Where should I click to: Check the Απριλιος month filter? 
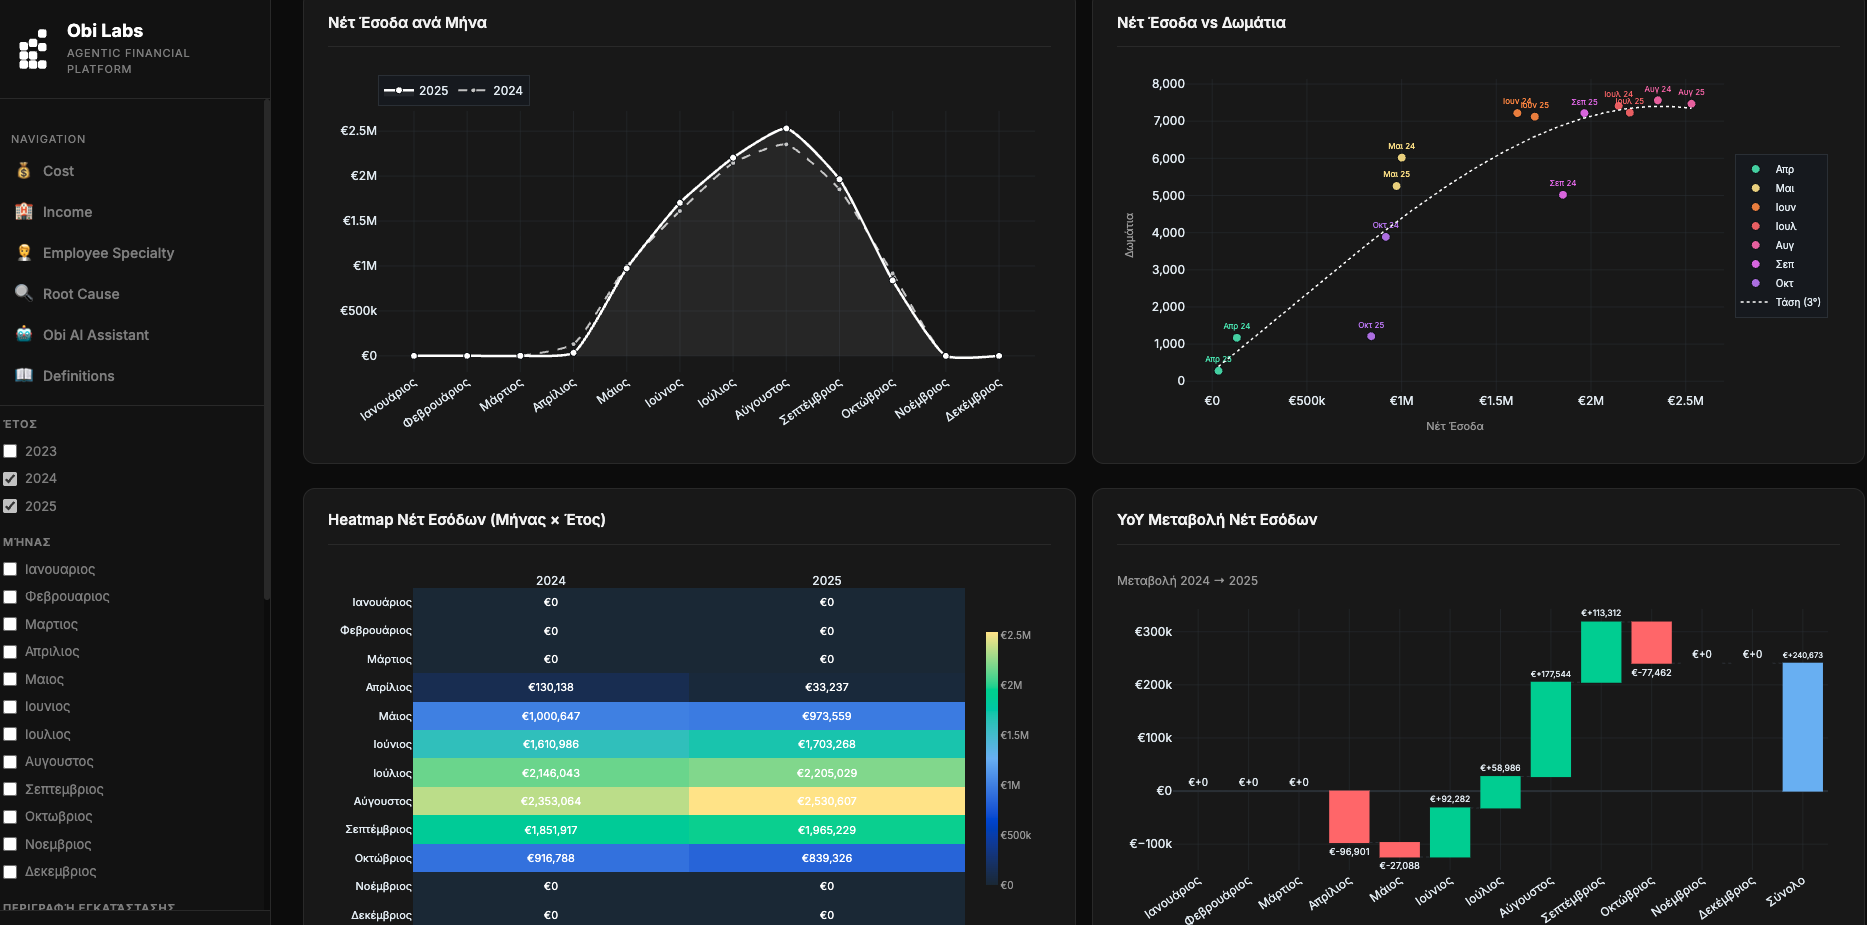tap(10, 651)
